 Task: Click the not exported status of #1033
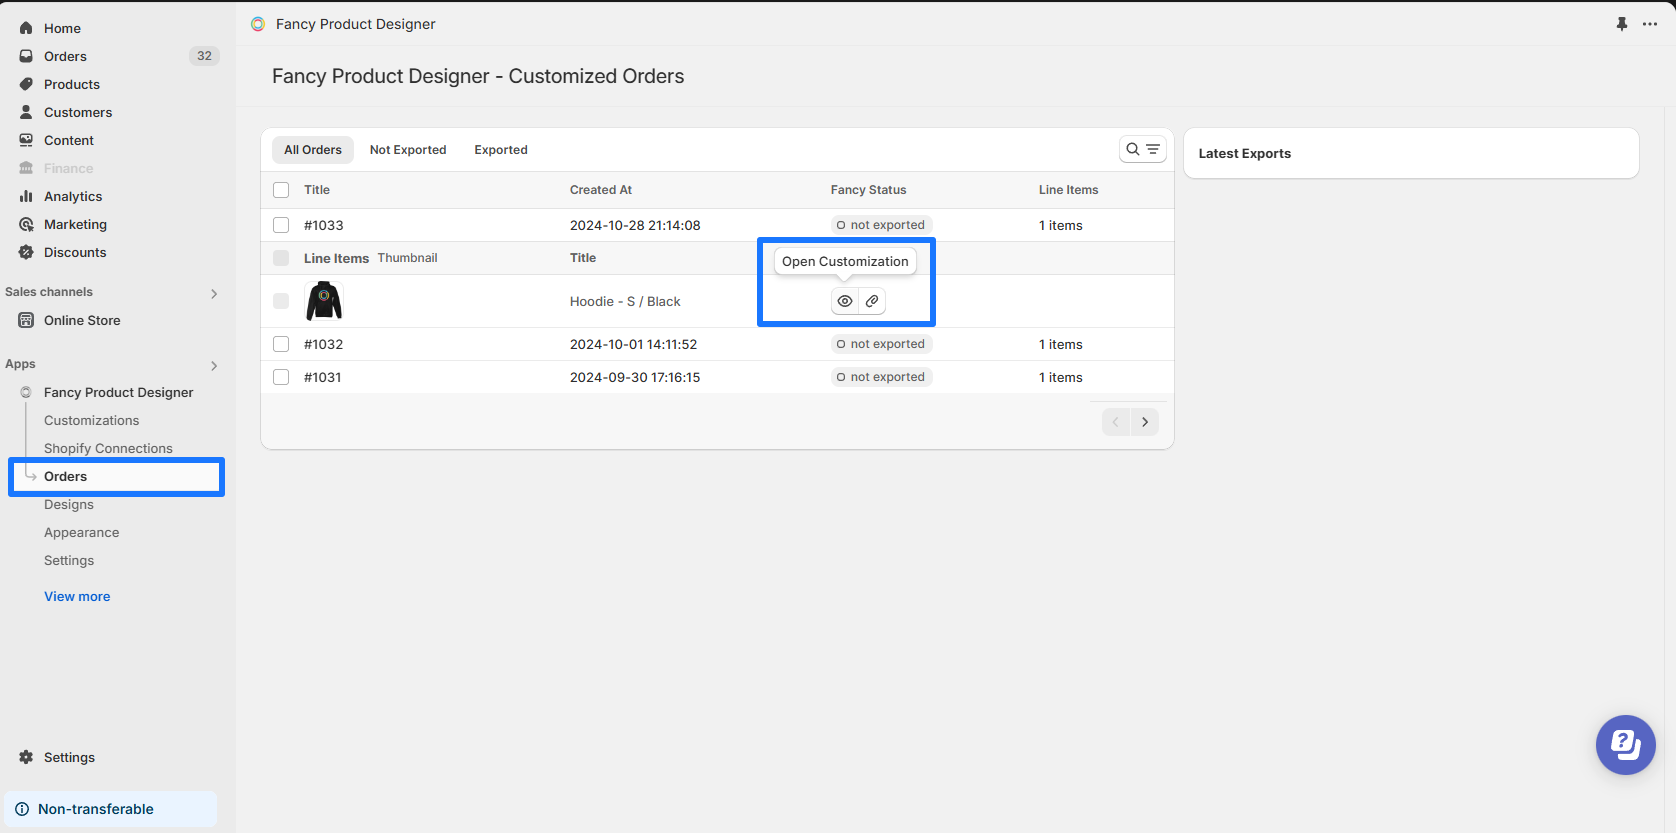click(x=881, y=225)
